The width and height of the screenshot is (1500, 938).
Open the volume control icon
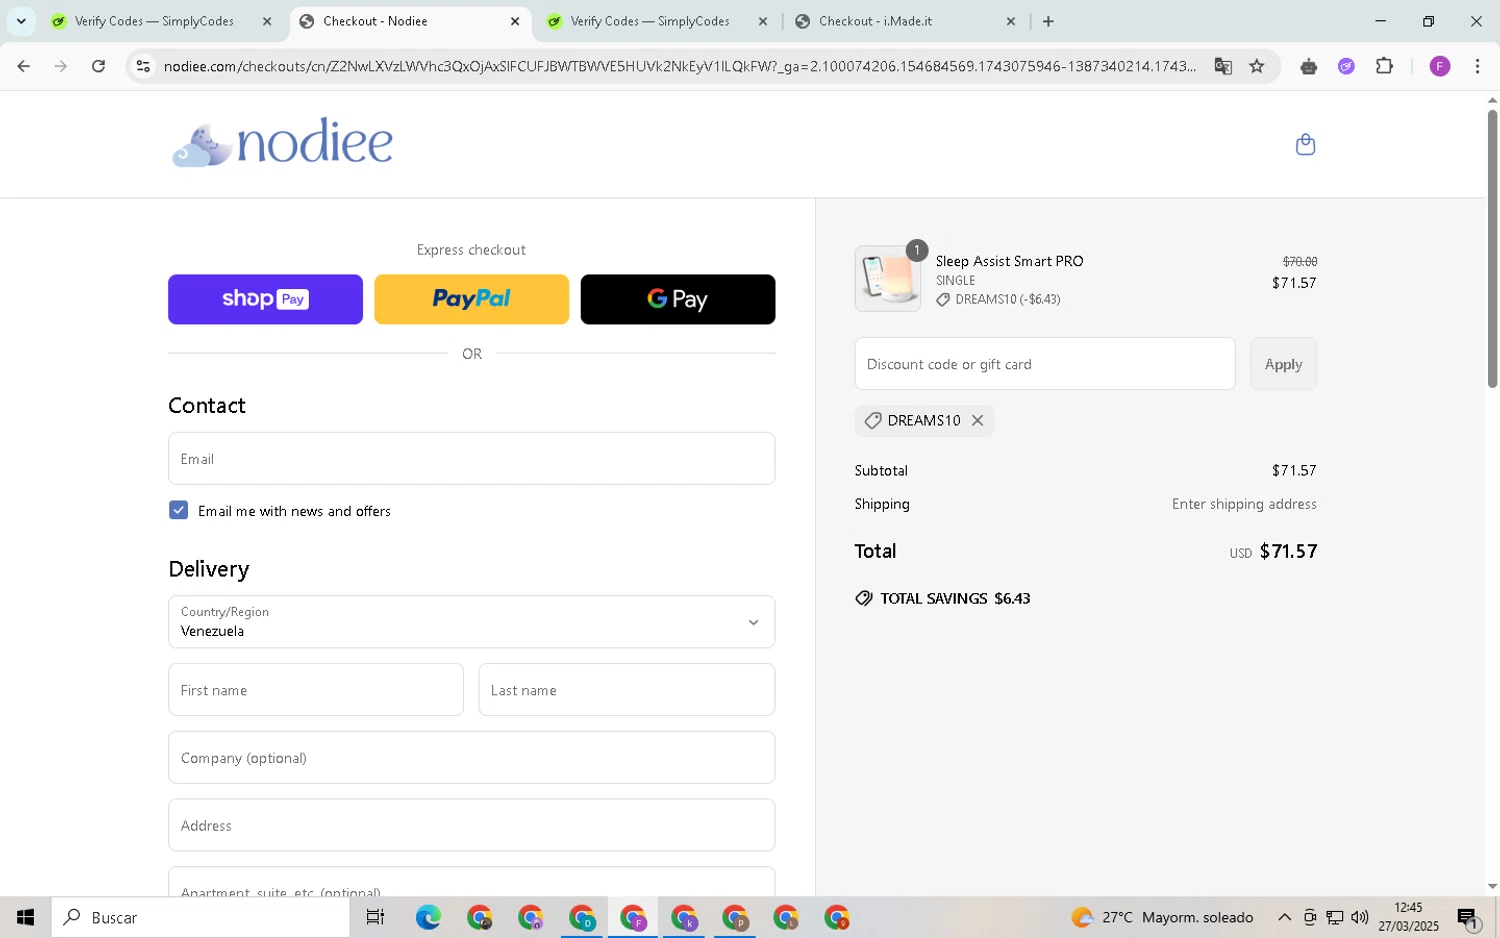tap(1360, 917)
